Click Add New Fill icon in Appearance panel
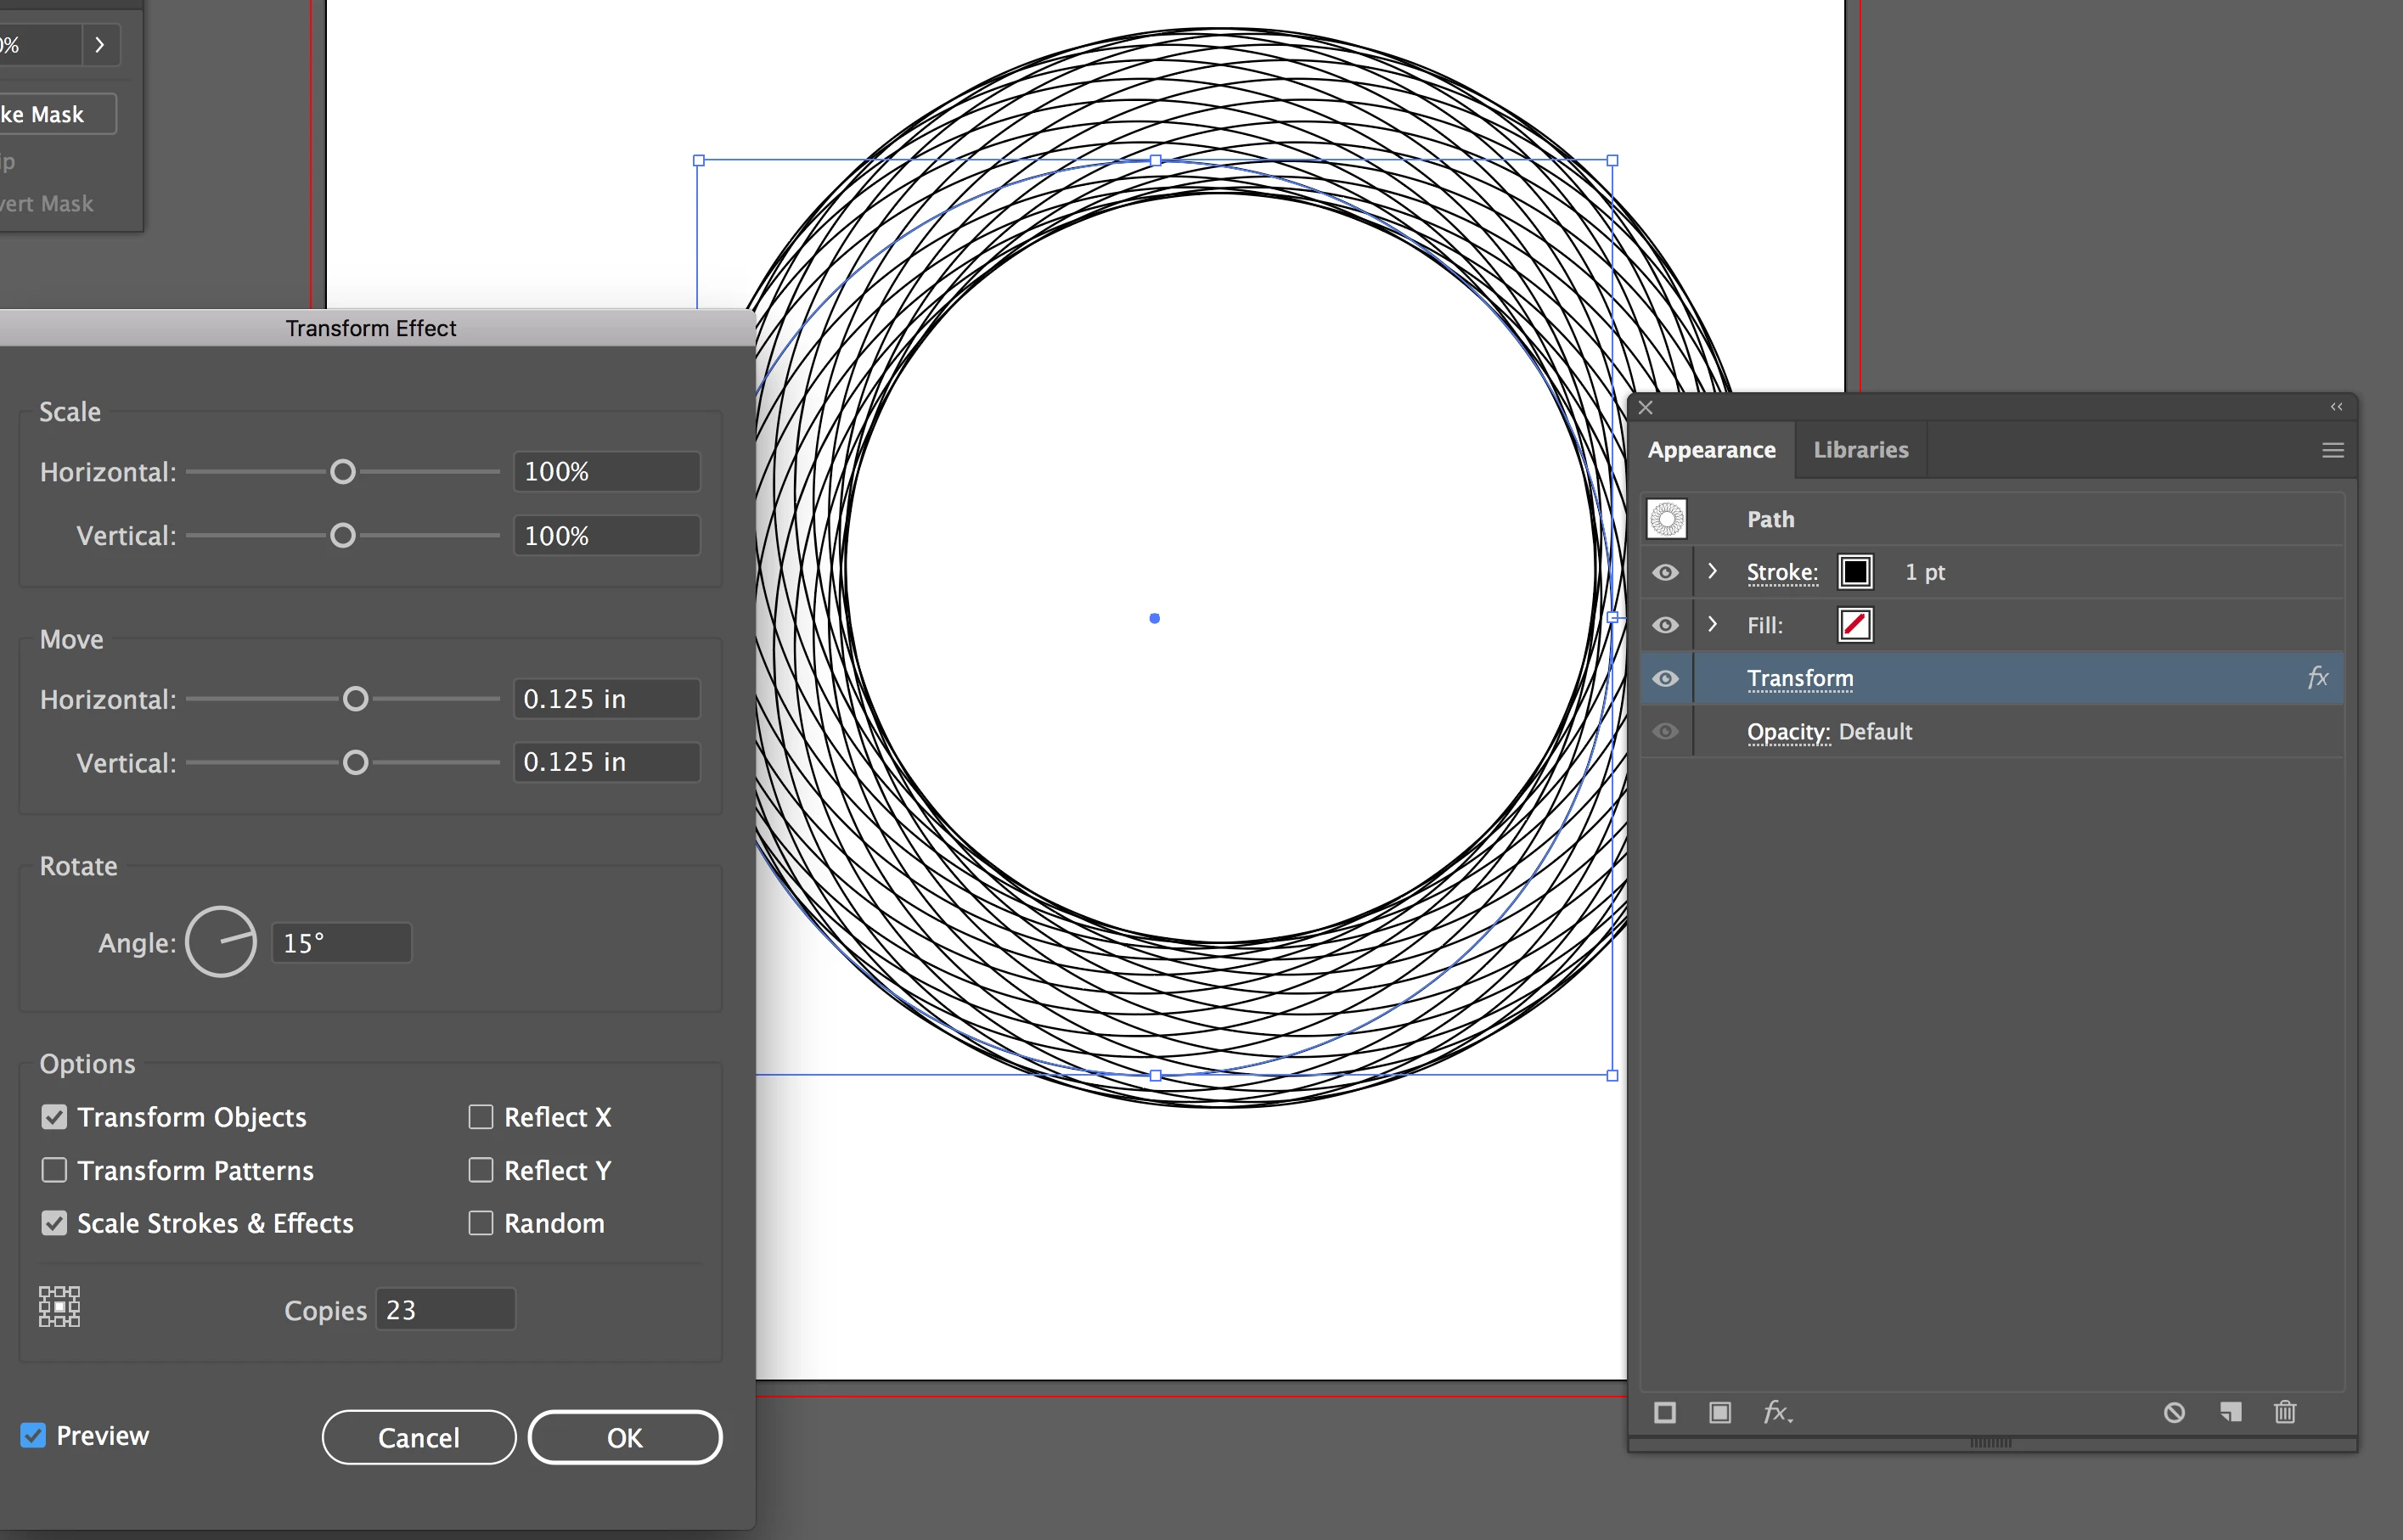2403x1540 pixels. 1719,1412
